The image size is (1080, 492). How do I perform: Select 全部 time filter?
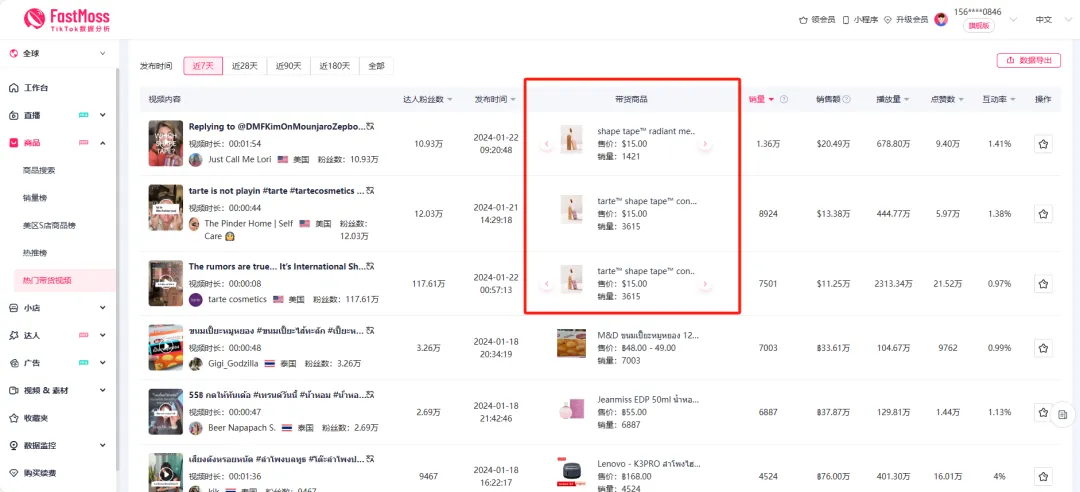[376, 66]
